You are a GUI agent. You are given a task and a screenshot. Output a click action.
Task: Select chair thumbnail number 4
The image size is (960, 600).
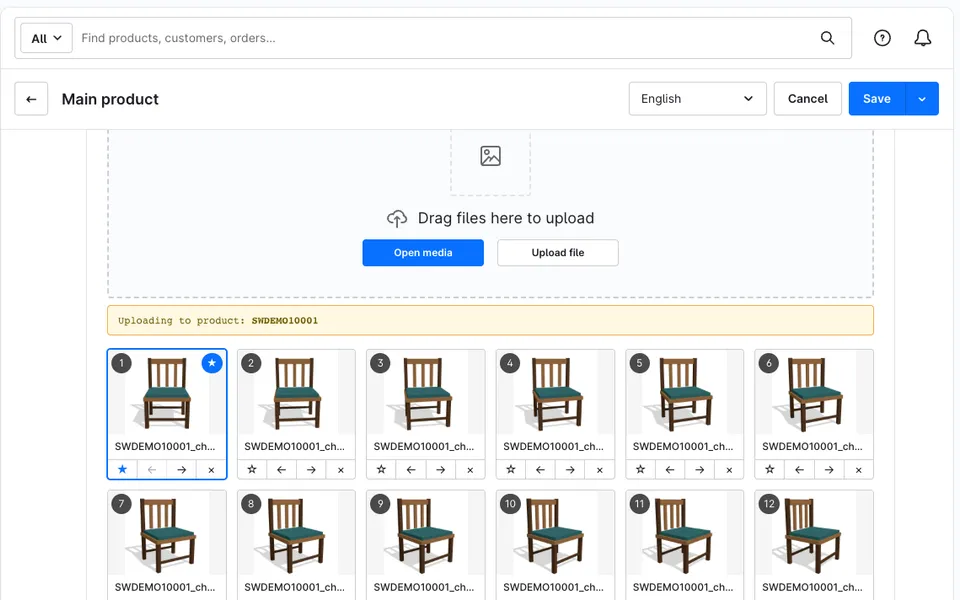(555, 394)
